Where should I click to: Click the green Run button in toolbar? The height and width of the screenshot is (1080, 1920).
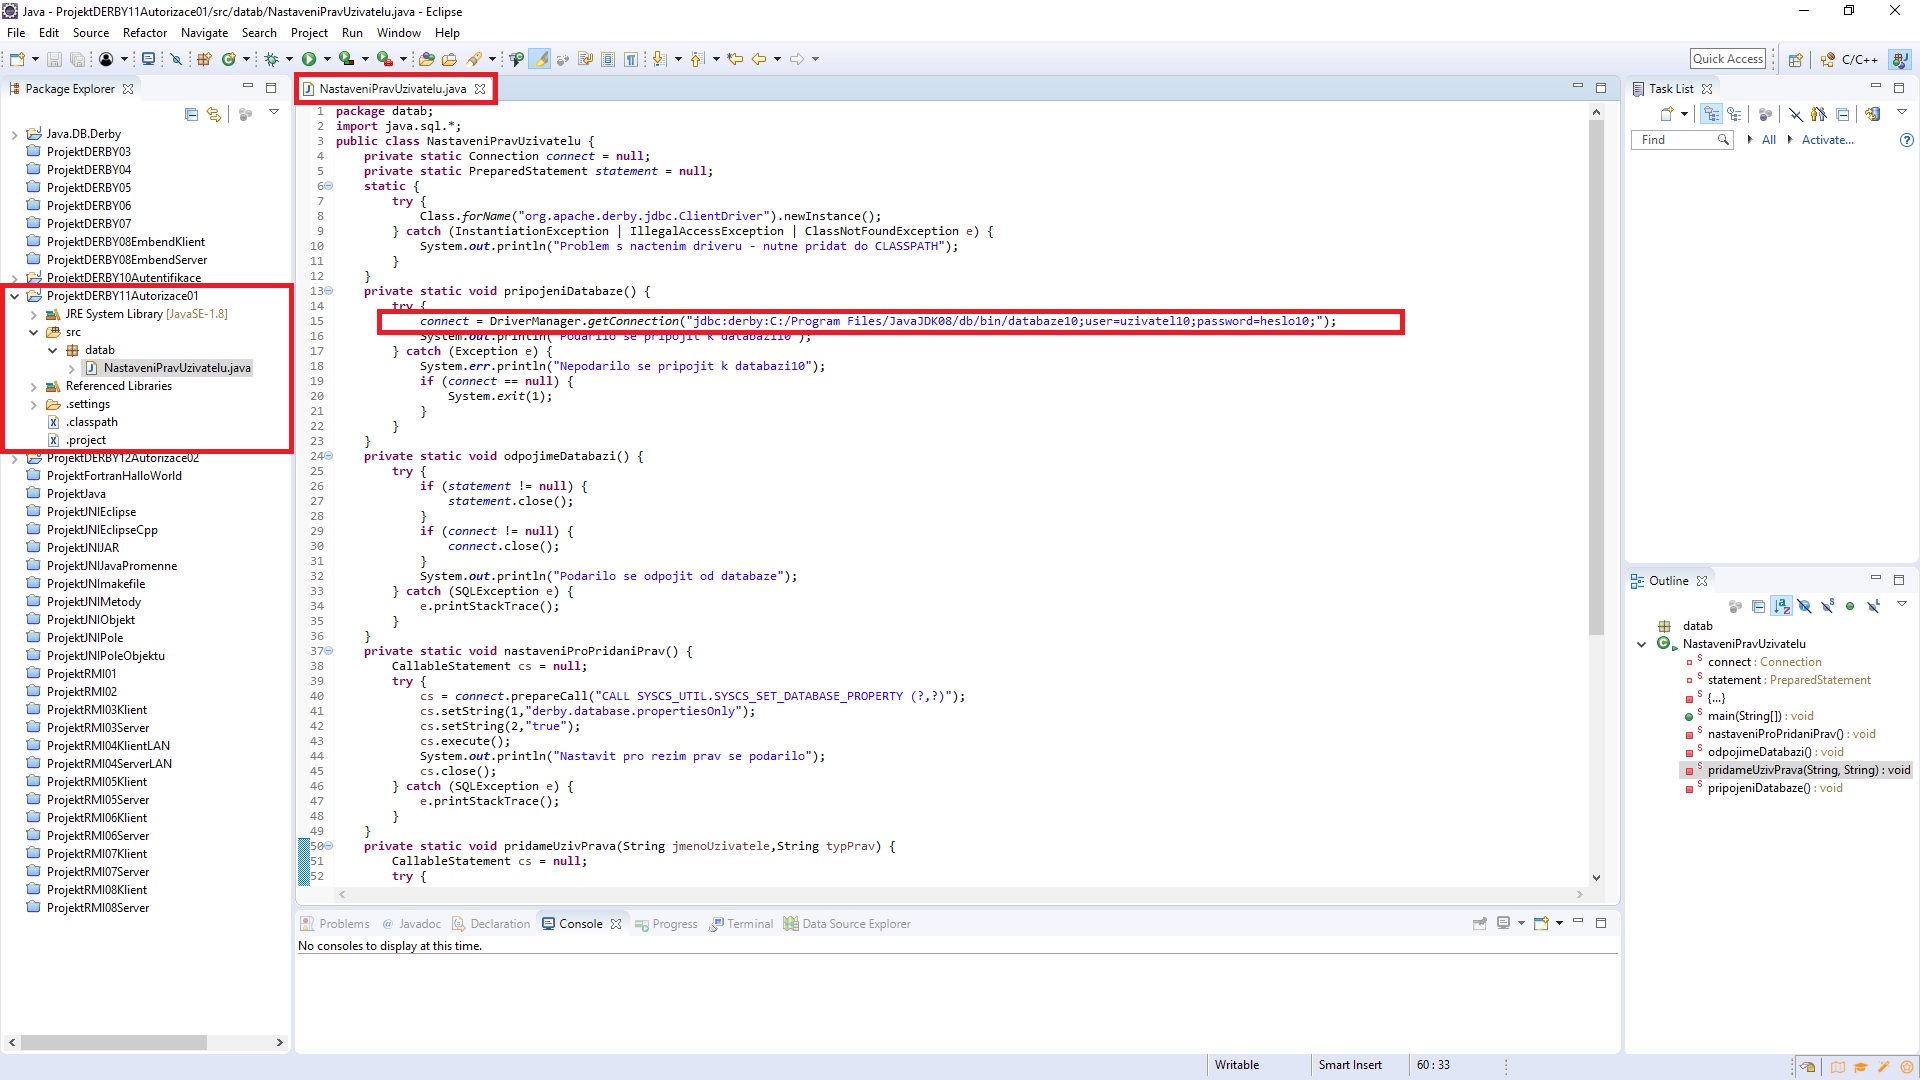tap(309, 59)
